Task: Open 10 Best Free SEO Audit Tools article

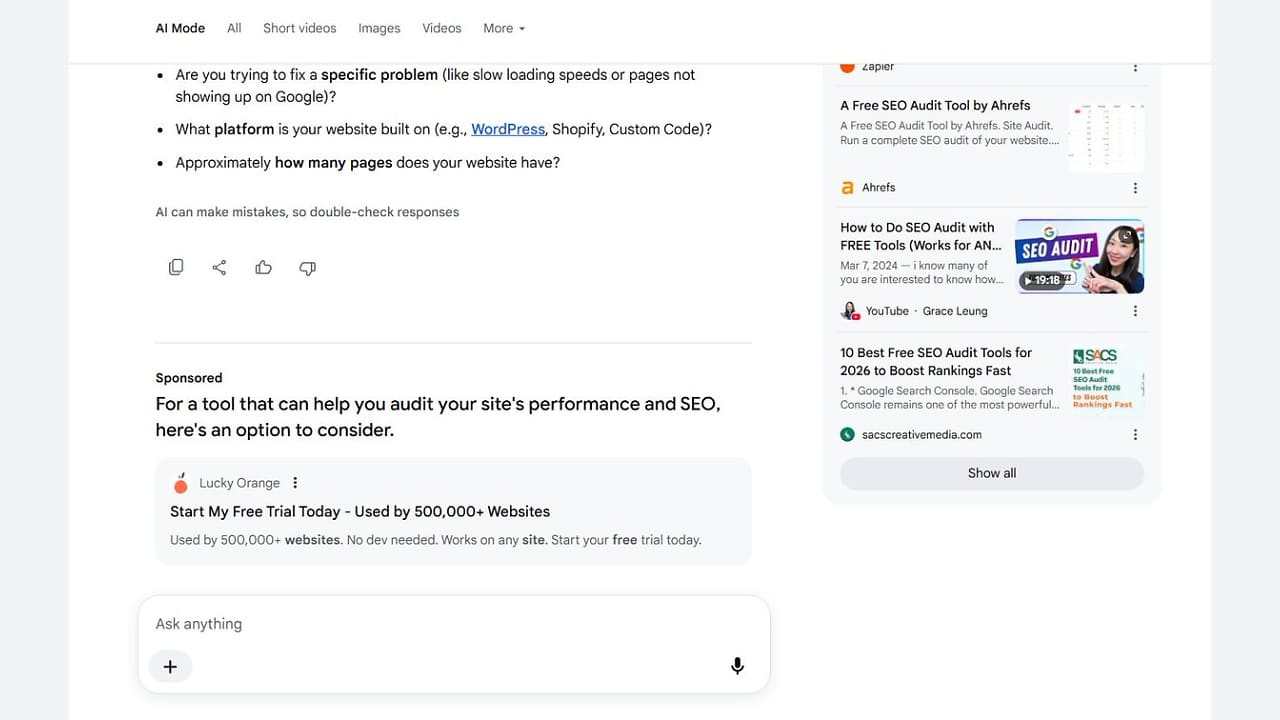Action: [936, 361]
